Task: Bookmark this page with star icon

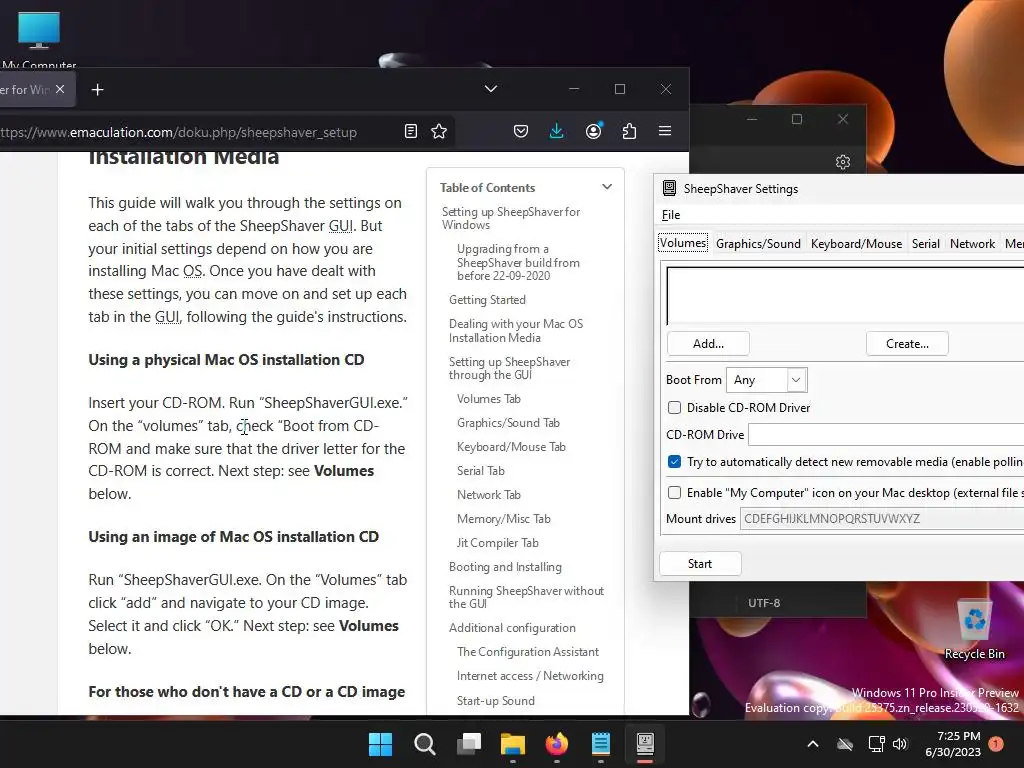Action: coord(439,131)
